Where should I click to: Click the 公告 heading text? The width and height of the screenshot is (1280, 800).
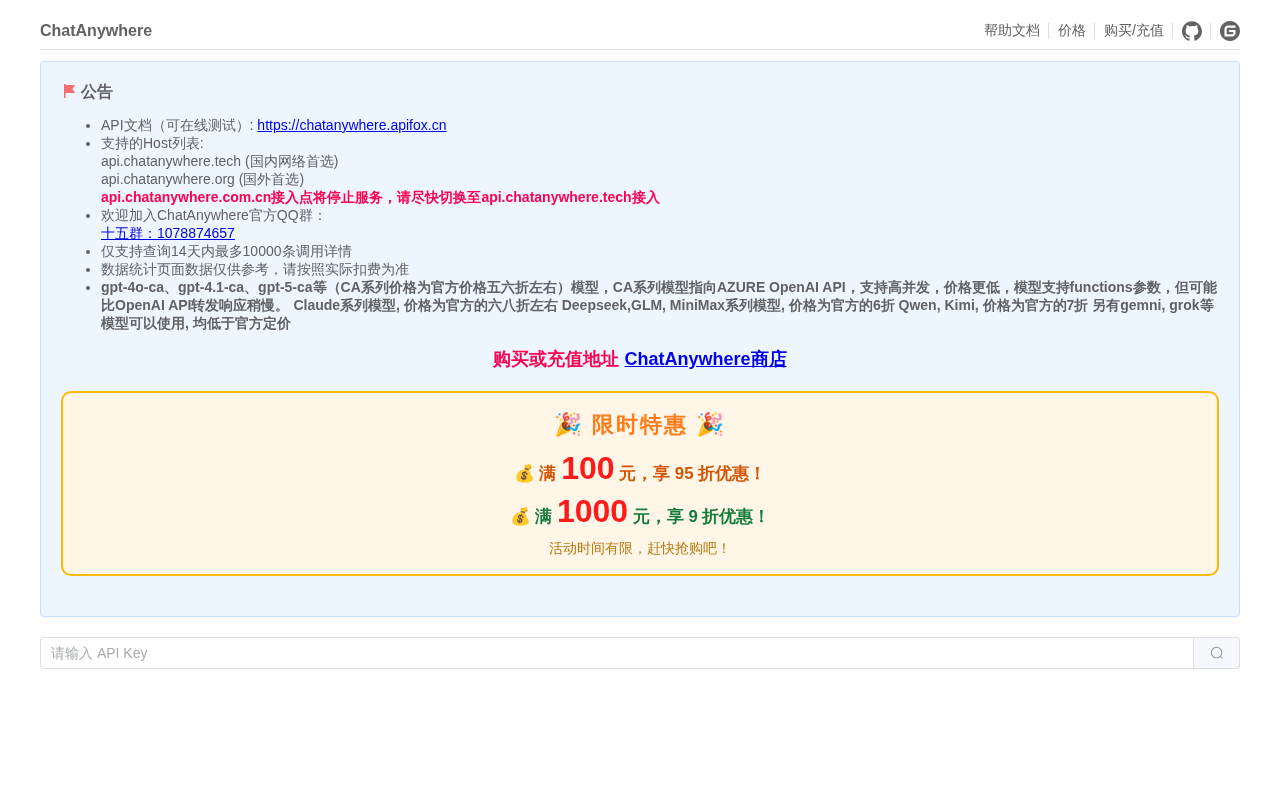(97, 92)
